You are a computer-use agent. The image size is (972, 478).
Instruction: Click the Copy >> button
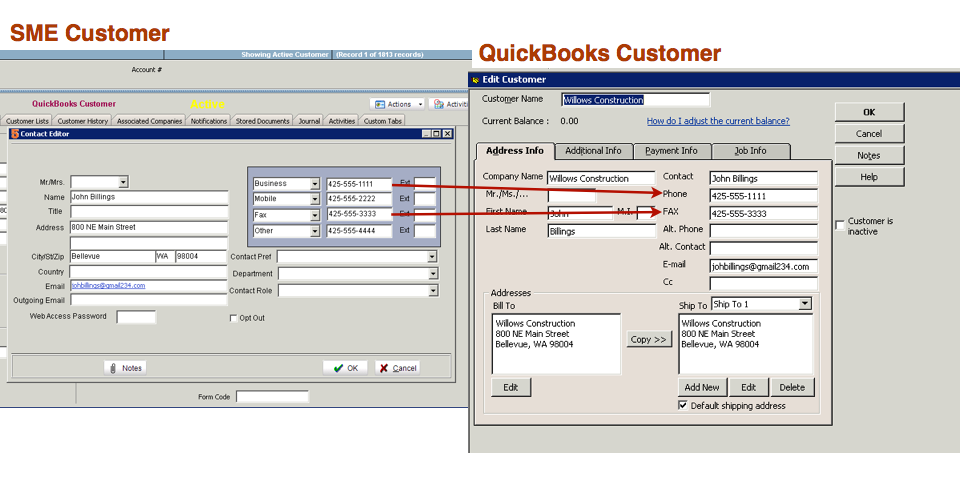[648, 339]
